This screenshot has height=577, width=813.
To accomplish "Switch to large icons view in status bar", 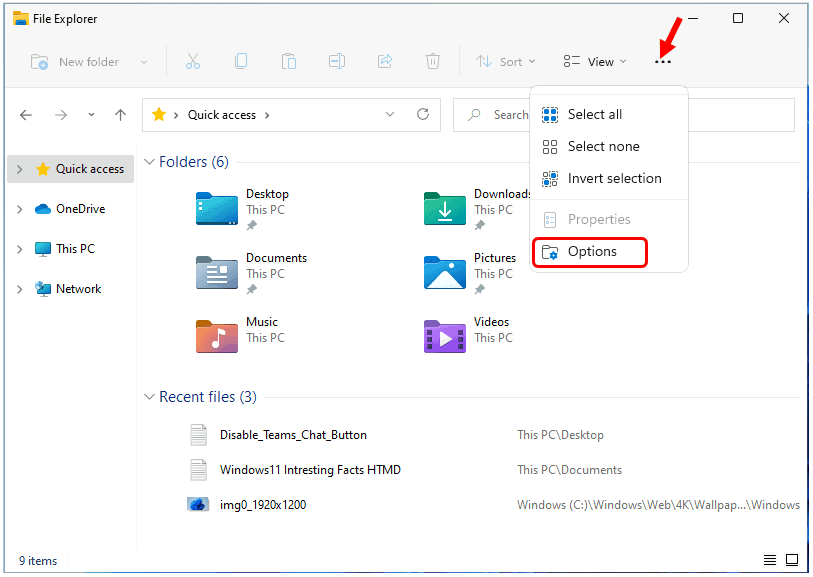I will (792, 560).
